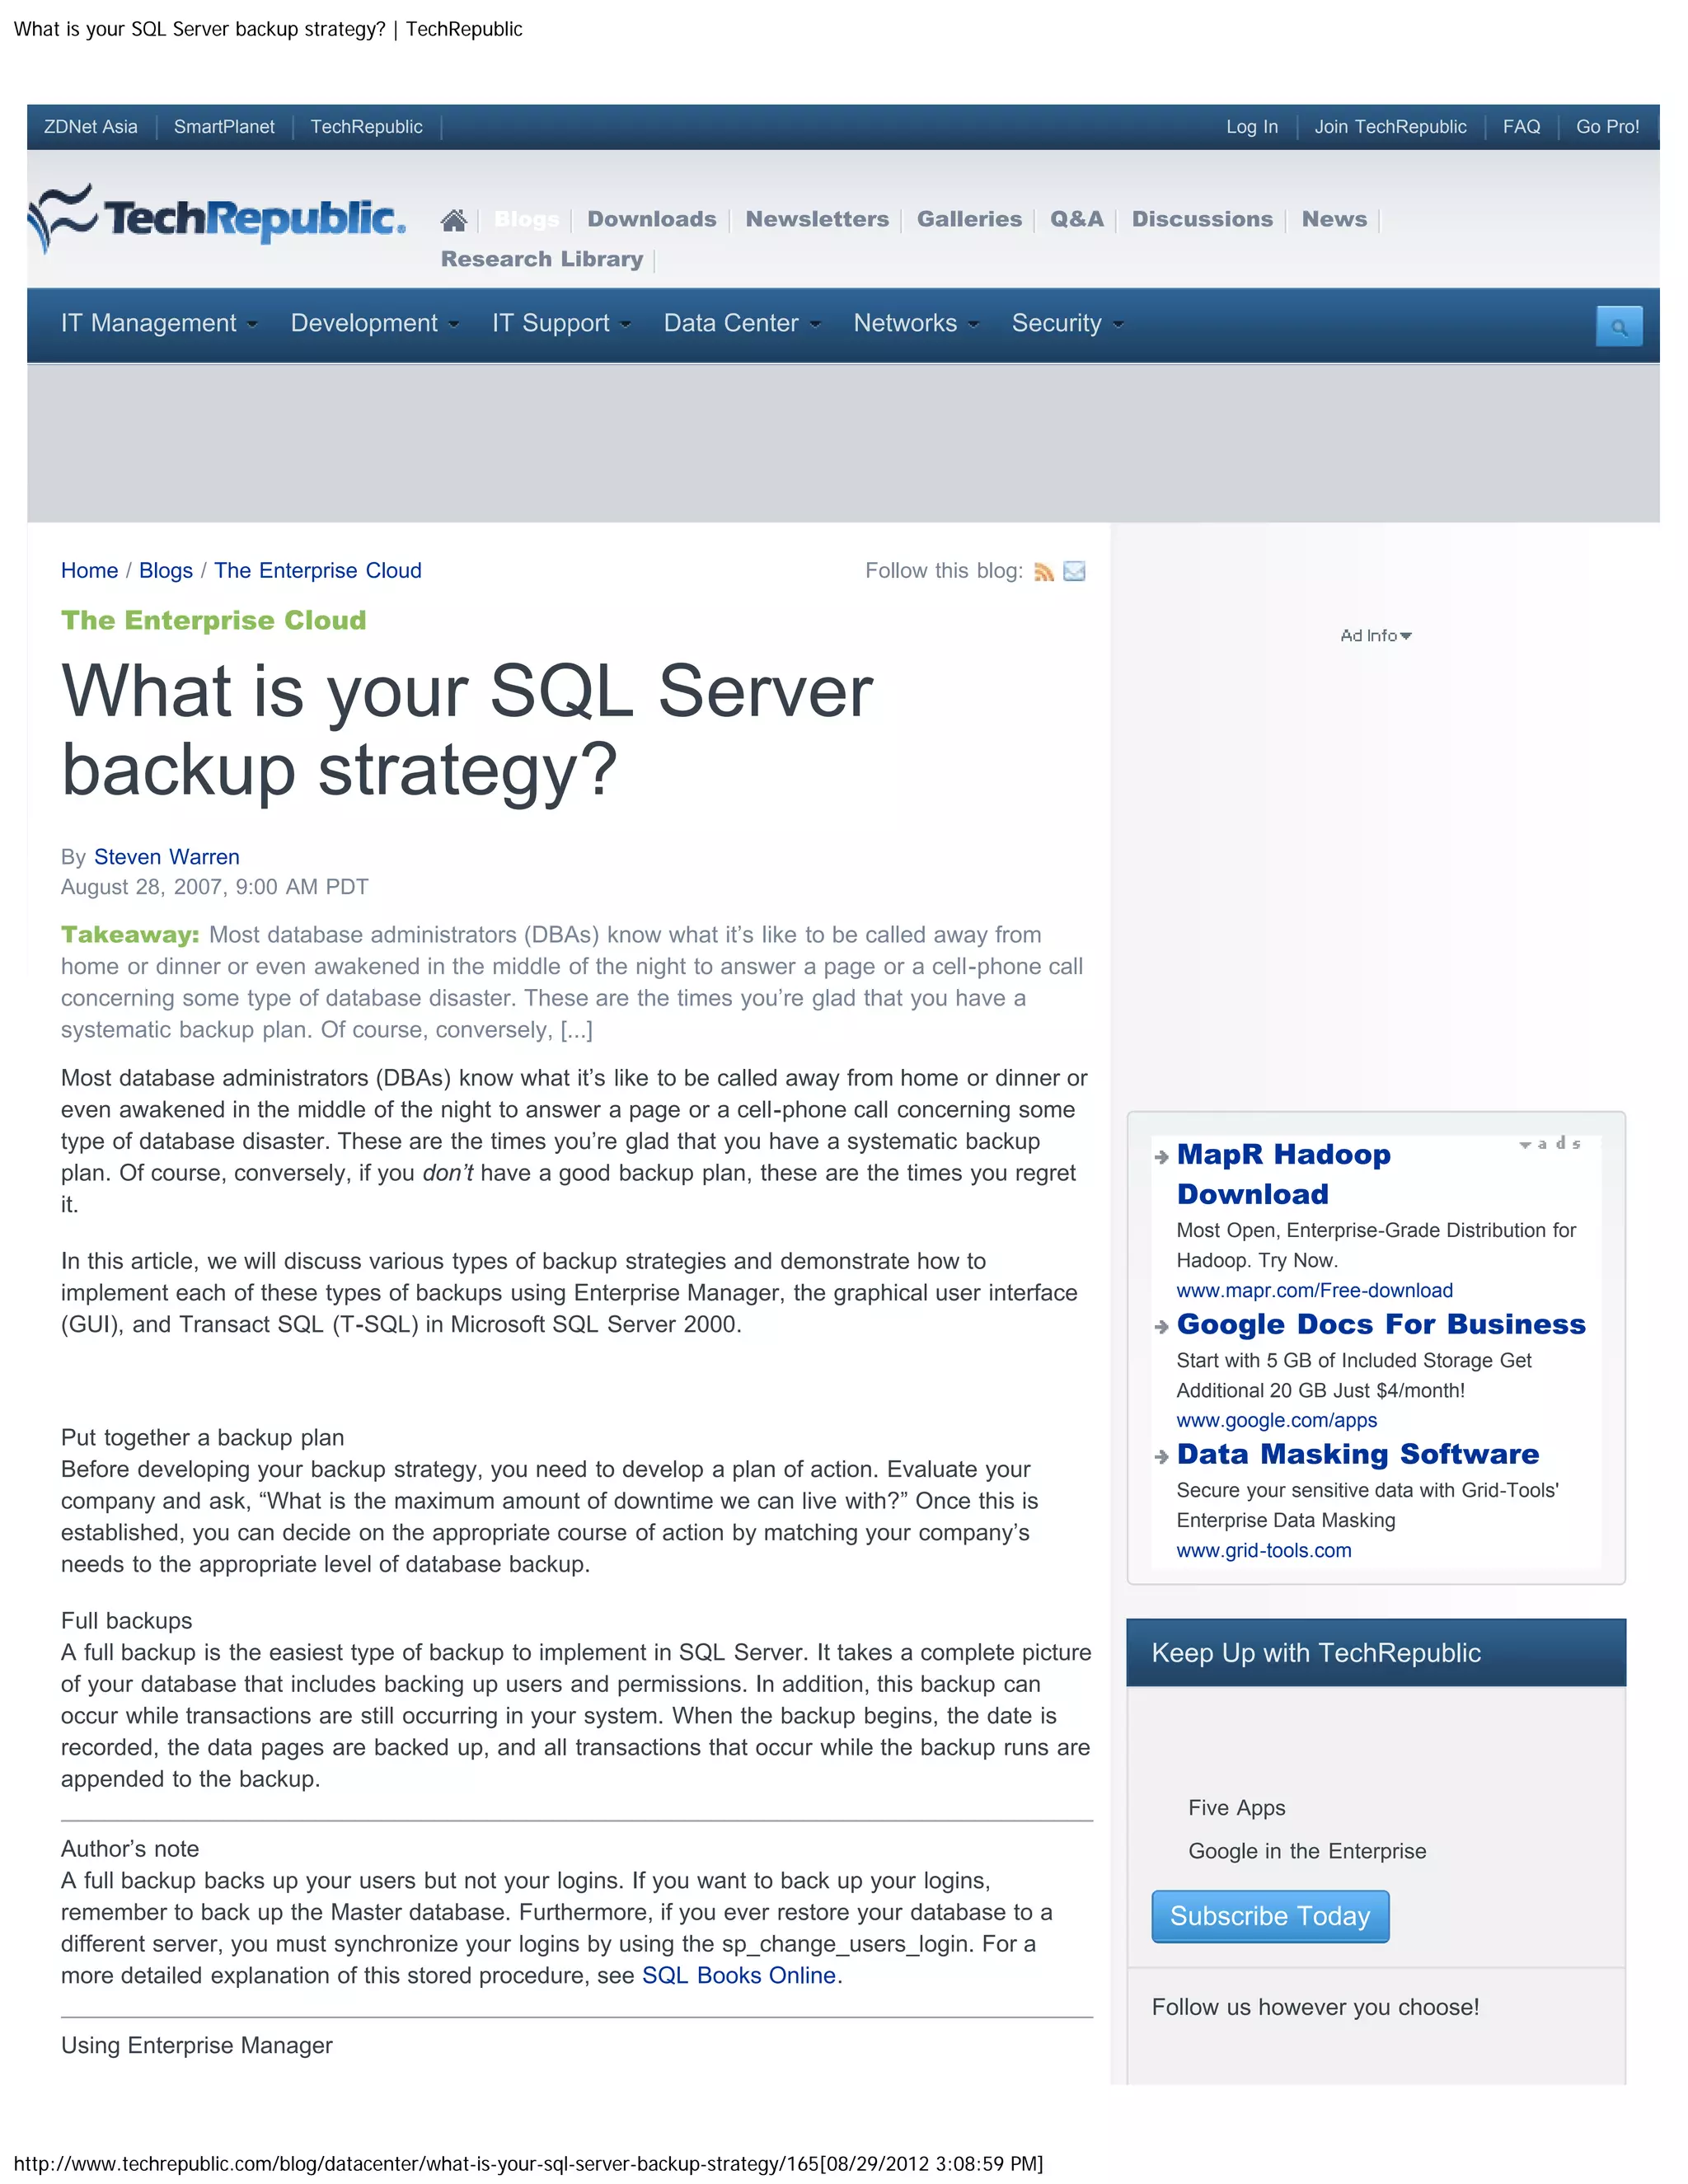Open the Galleries section
The width and height of the screenshot is (1688, 2184).
click(969, 219)
